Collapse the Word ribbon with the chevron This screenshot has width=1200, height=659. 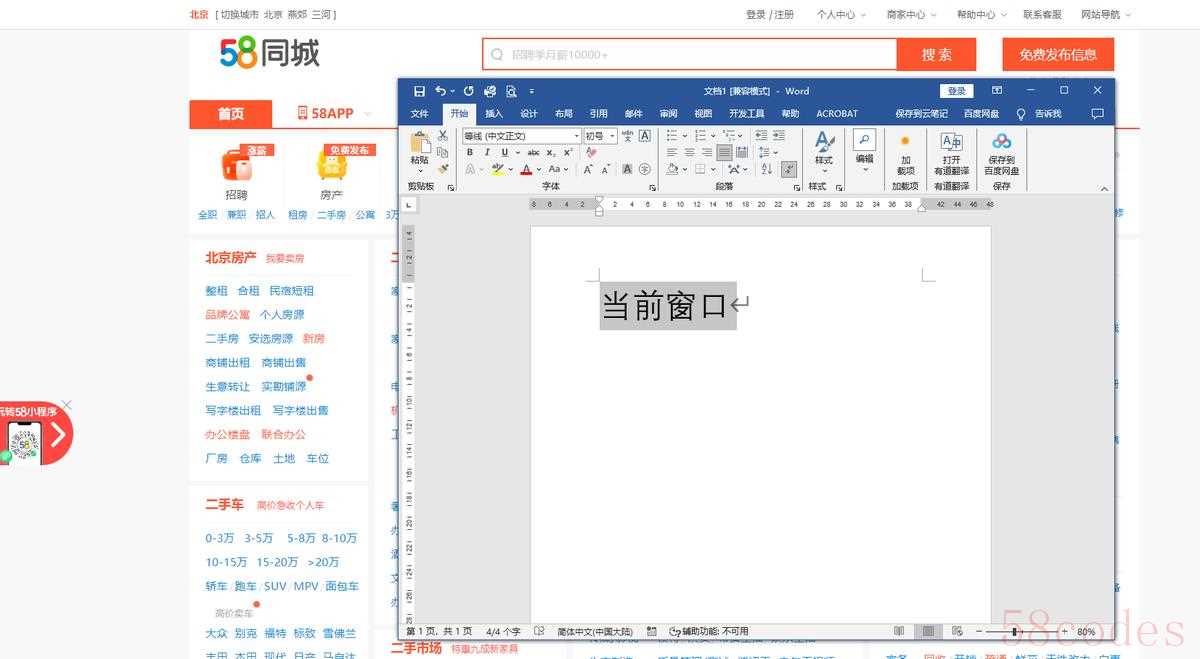pyautogui.click(x=1105, y=187)
